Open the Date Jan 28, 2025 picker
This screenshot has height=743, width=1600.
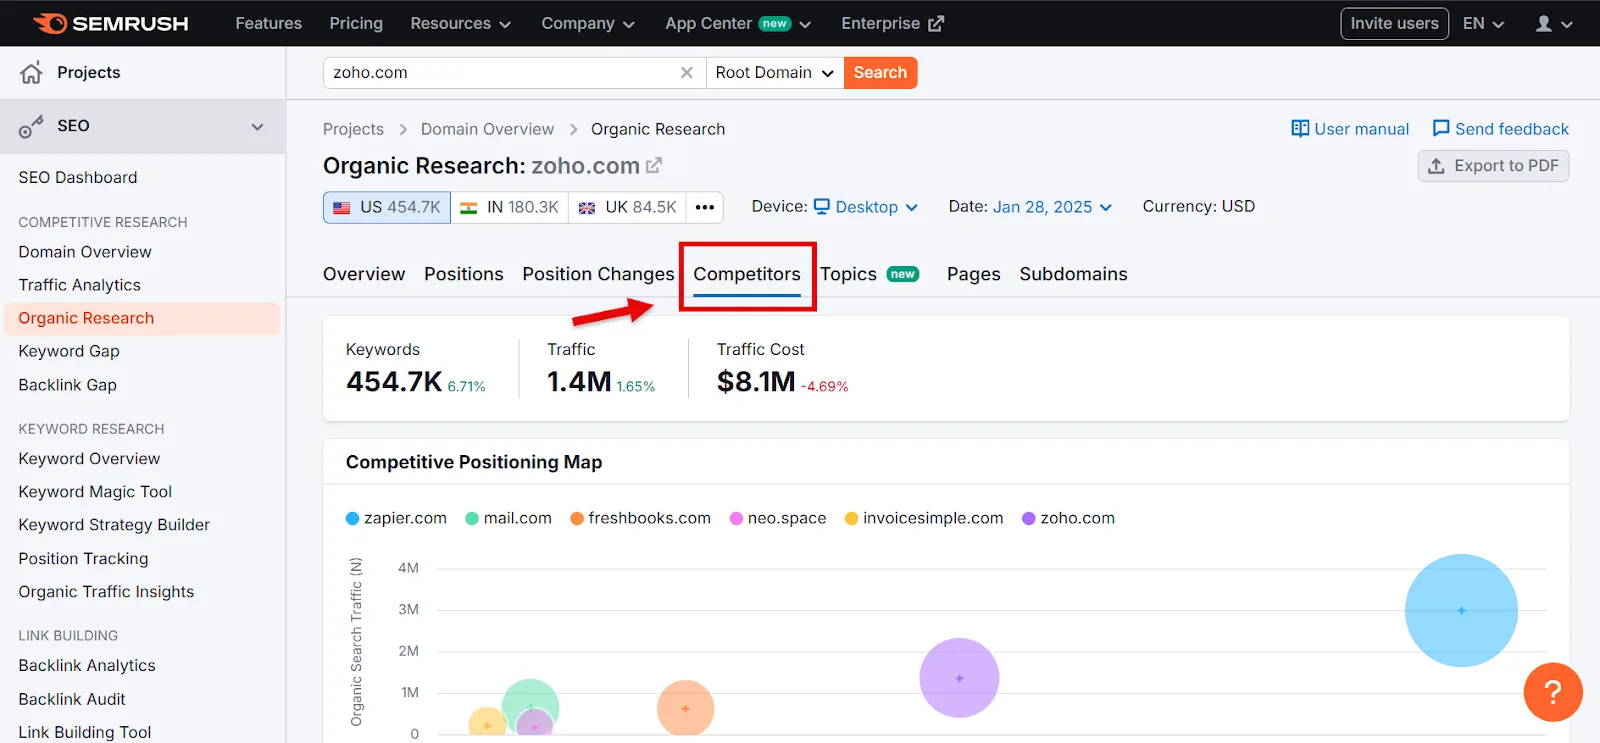pyautogui.click(x=1052, y=207)
